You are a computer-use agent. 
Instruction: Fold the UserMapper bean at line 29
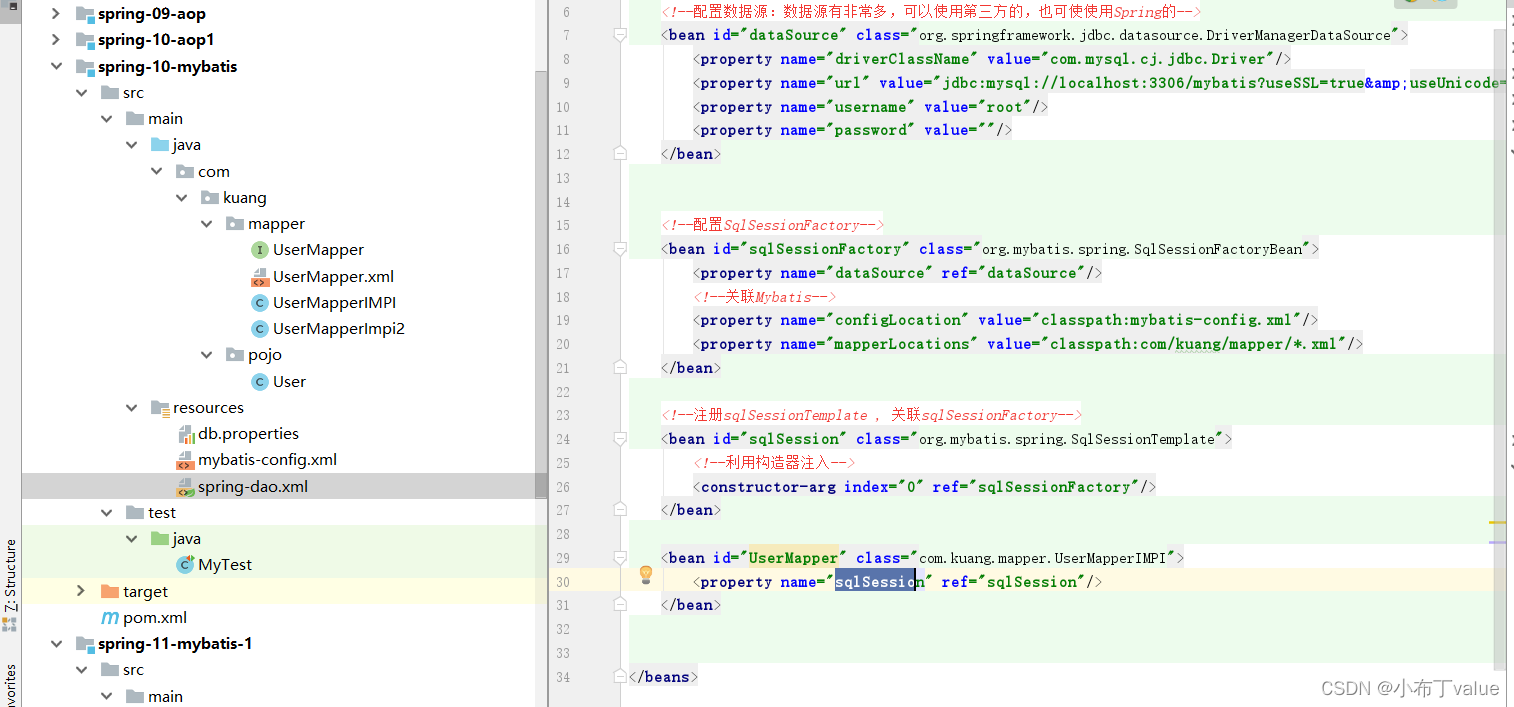click(x=620, y=558)
